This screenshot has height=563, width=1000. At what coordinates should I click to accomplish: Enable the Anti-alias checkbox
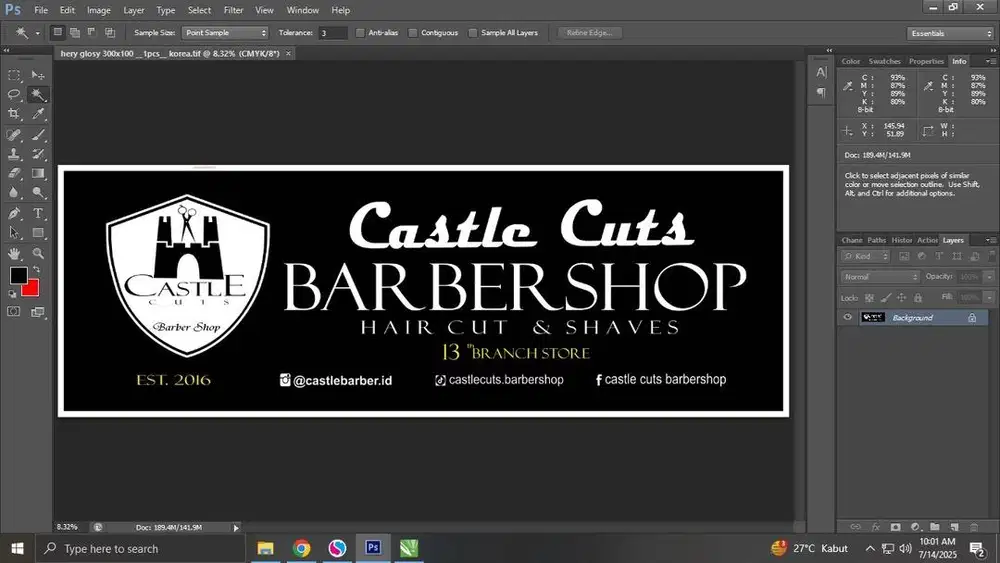(360, 33)
